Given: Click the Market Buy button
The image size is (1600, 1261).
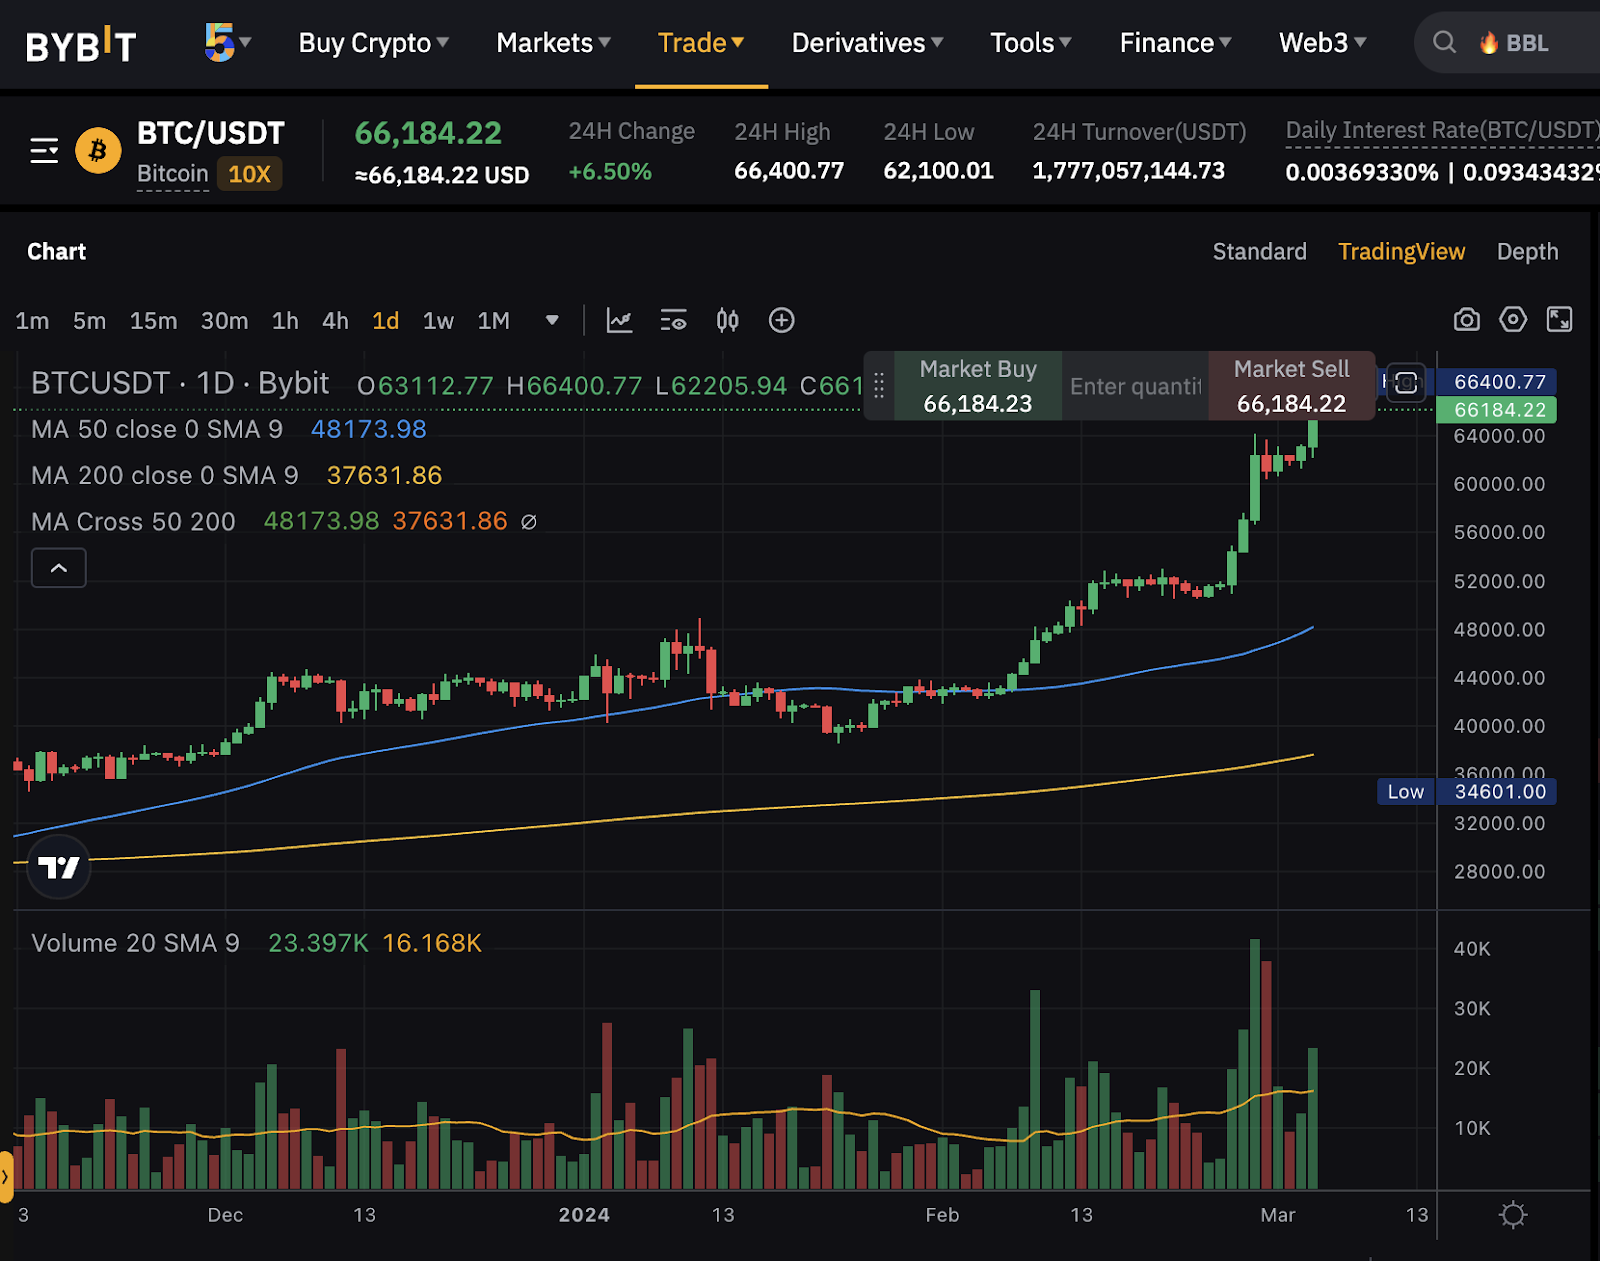Looking at the screenshot, I should 978,386.
